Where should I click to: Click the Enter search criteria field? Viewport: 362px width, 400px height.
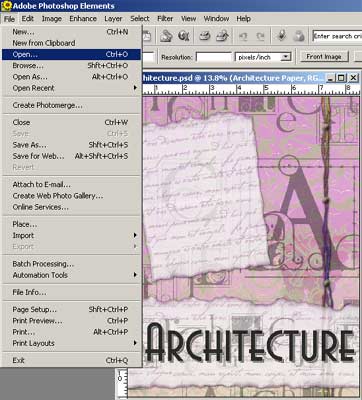(x=337, y=36)
